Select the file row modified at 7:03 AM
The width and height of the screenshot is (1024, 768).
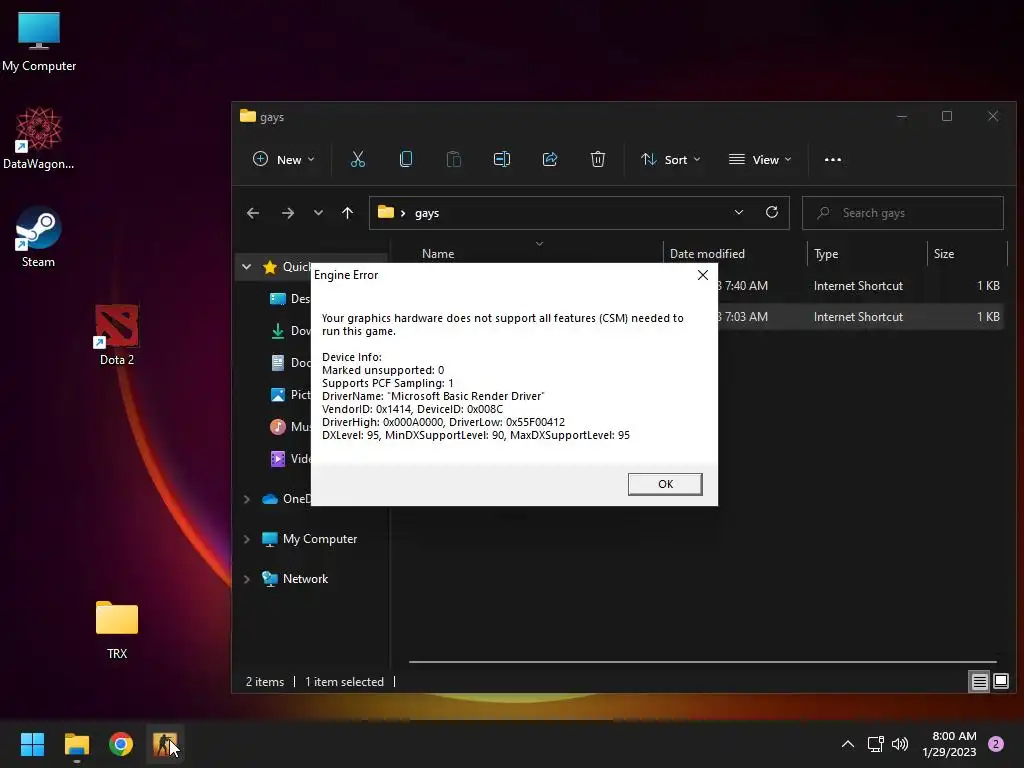861,317
